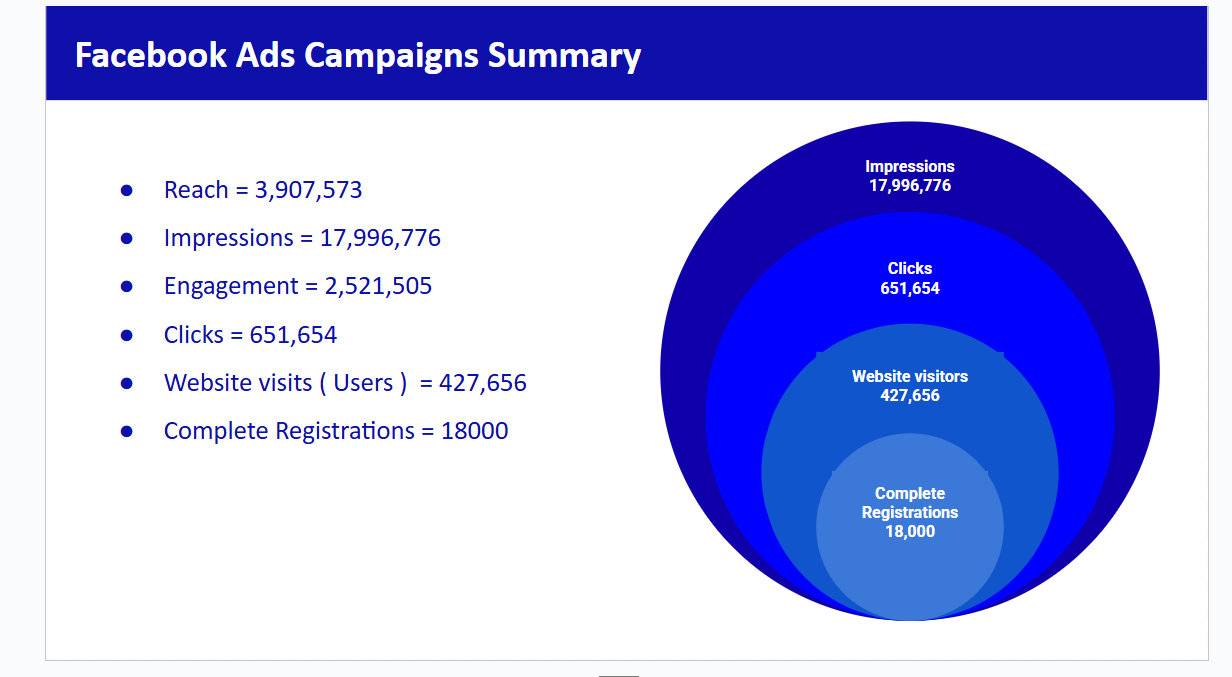Select the 'Facebook Ads Campaigns Summary' title
This screenshot has height=677, width=1232.
[x=358, y=55]
